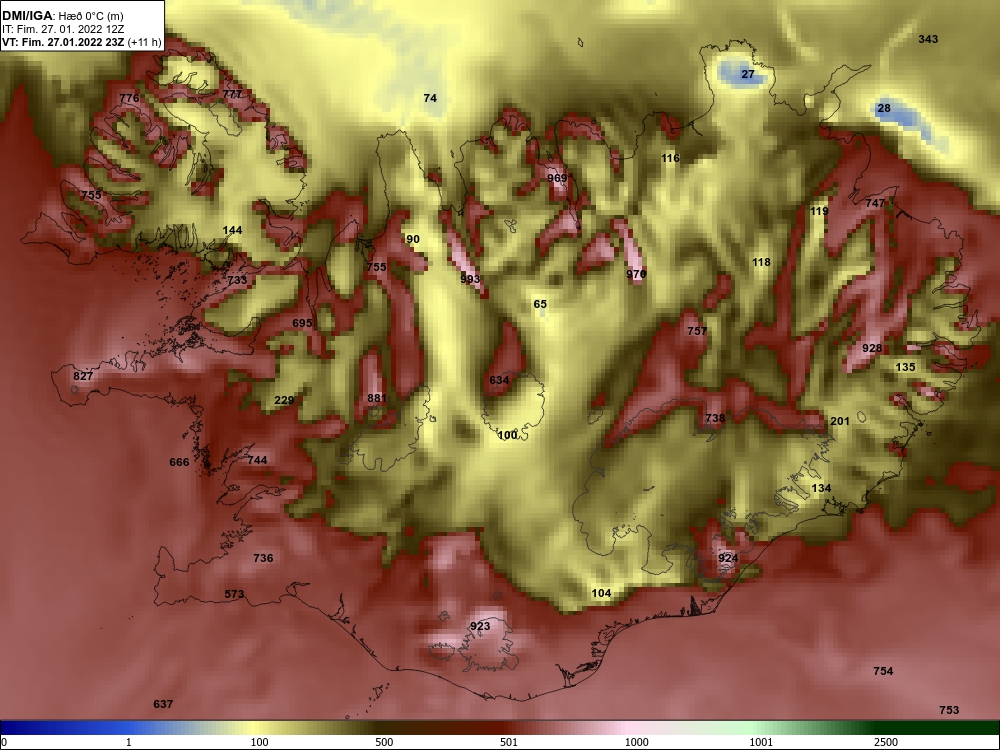
Task: Click the map value 736
Action: coord(263,558)
